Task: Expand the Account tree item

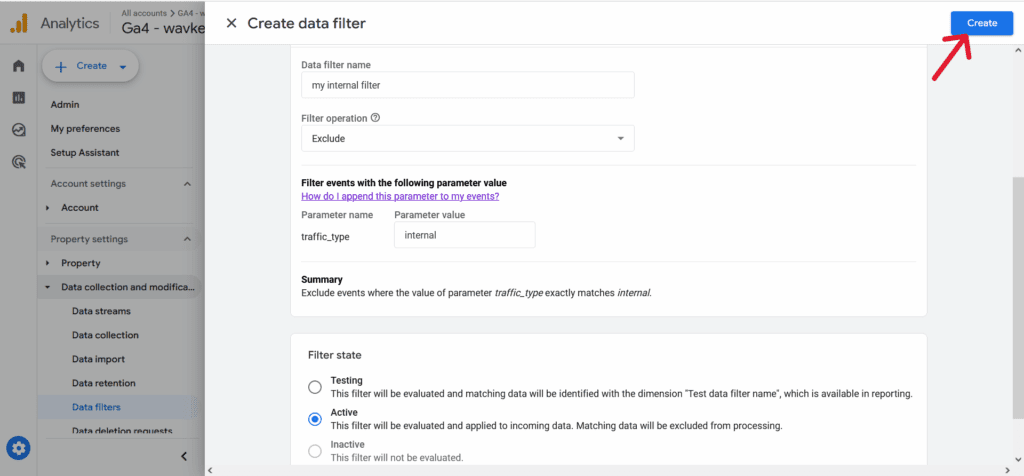Action: (48, 208)
